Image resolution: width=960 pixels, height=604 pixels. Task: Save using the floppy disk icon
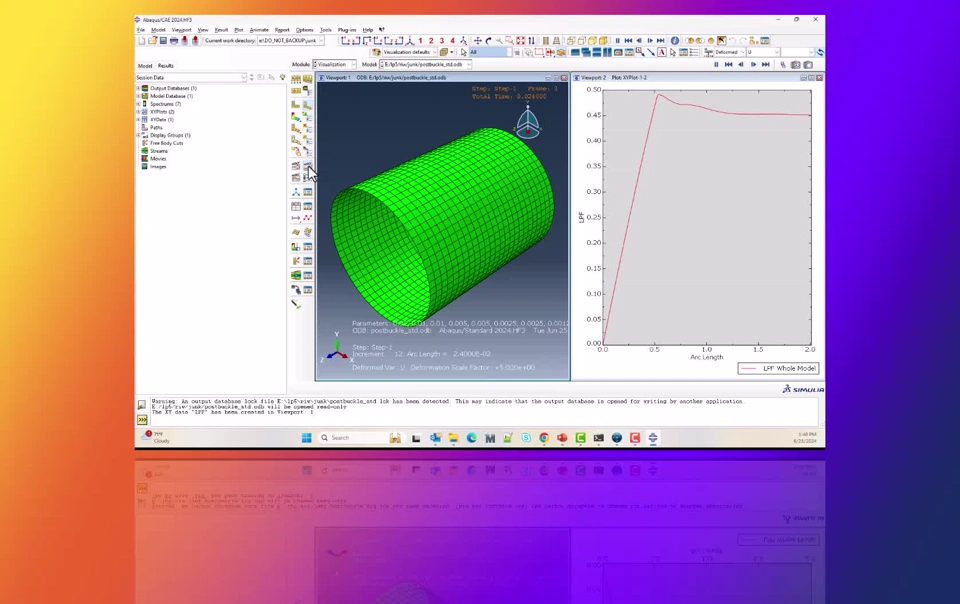[163, 40]
